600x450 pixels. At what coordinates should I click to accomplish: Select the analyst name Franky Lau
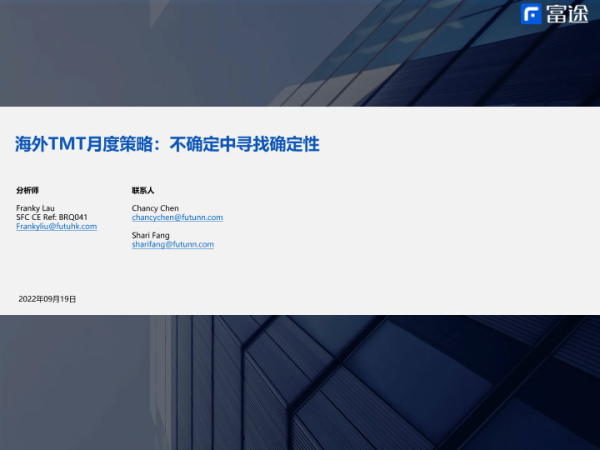36,208
